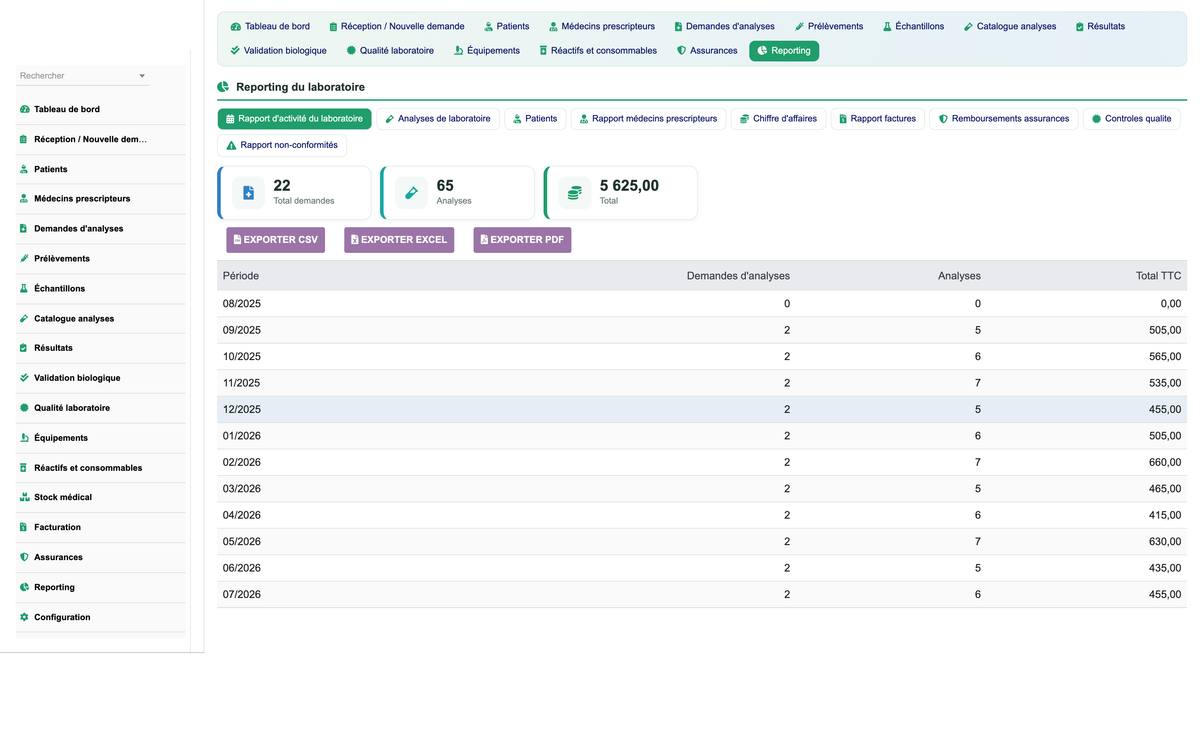Image resolution: width=1200 pixels, height=743 pixels.
Task: Click the pie chart icon beside Reporting du laboratoire
Action: pyautogui.click(x=223, y=87)
